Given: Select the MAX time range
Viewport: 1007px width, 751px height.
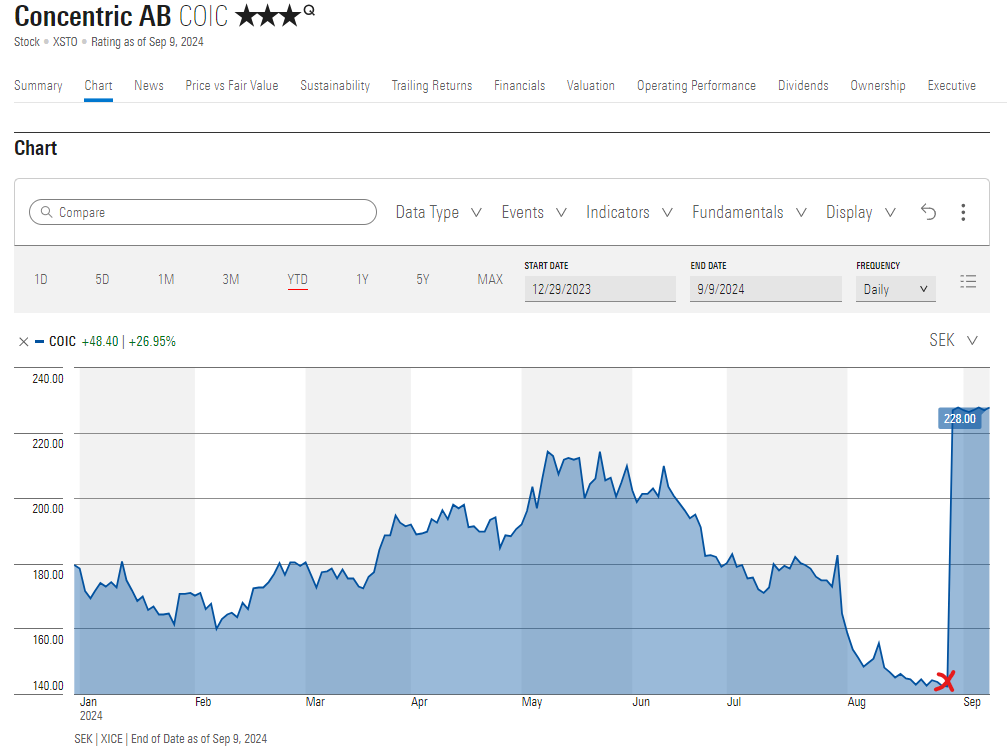Looking at the screenshot, I should pyautogui.click(x=490, y=279).
